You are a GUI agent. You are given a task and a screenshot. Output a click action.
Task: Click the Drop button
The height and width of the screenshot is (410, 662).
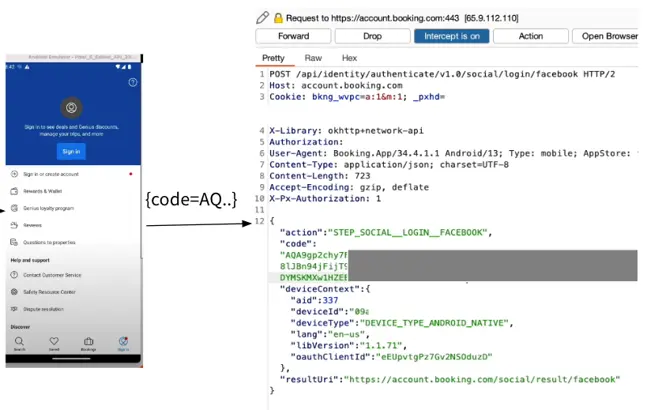pos(372,36)
